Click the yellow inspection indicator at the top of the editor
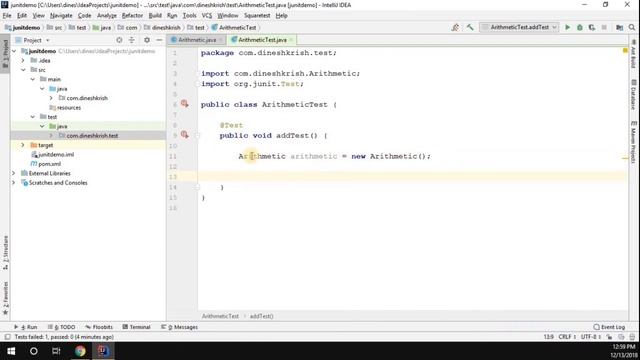The width and height of the screenshot is (640, 360). 625,51
